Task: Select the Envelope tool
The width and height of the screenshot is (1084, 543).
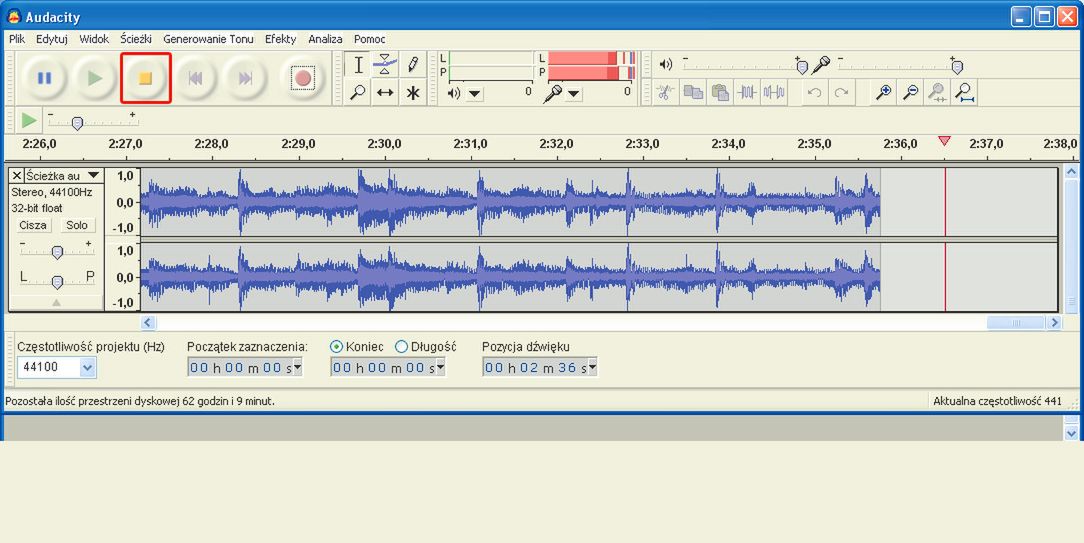Action: [x=385, y=65]
